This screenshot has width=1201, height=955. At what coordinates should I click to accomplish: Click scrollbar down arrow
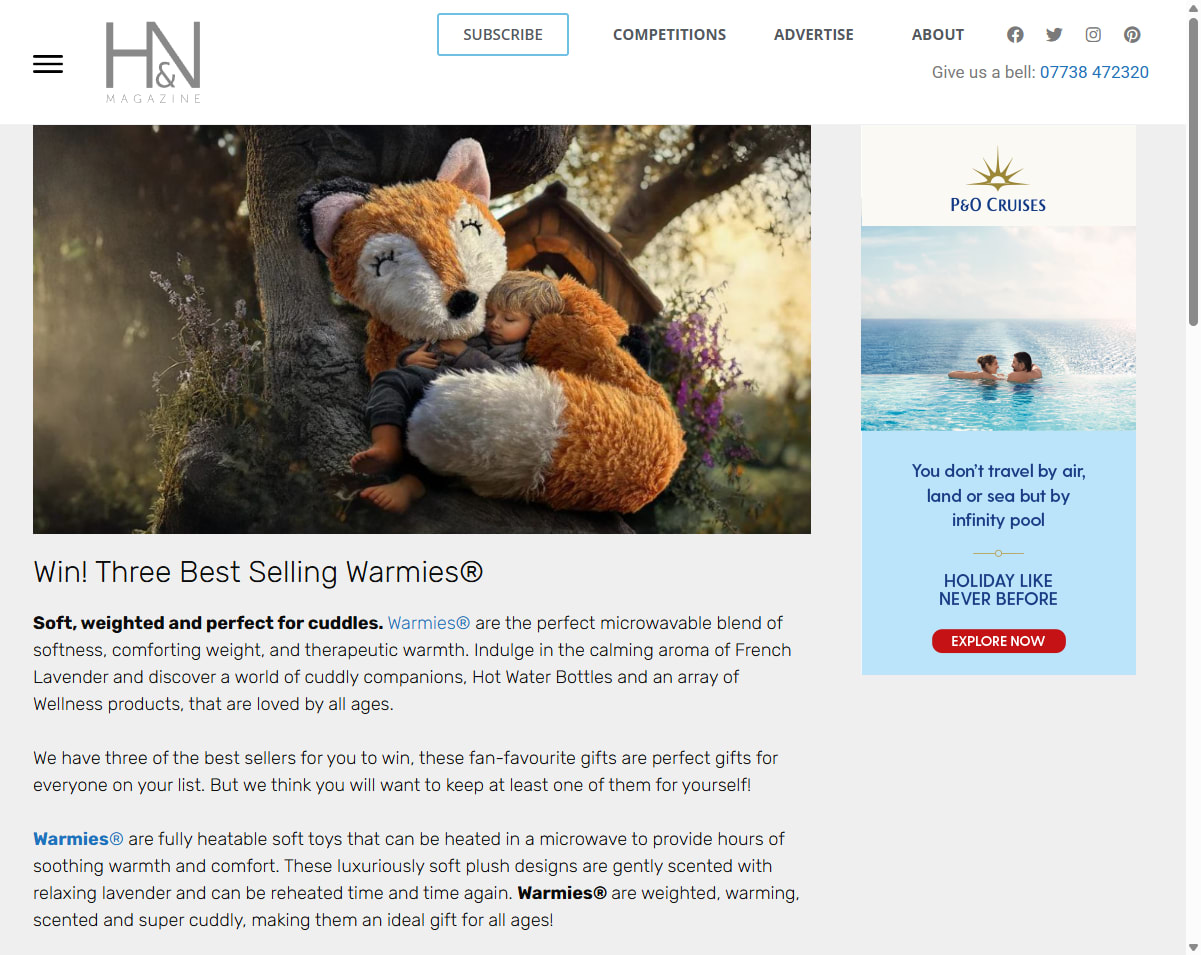[x=1192, y=946]
